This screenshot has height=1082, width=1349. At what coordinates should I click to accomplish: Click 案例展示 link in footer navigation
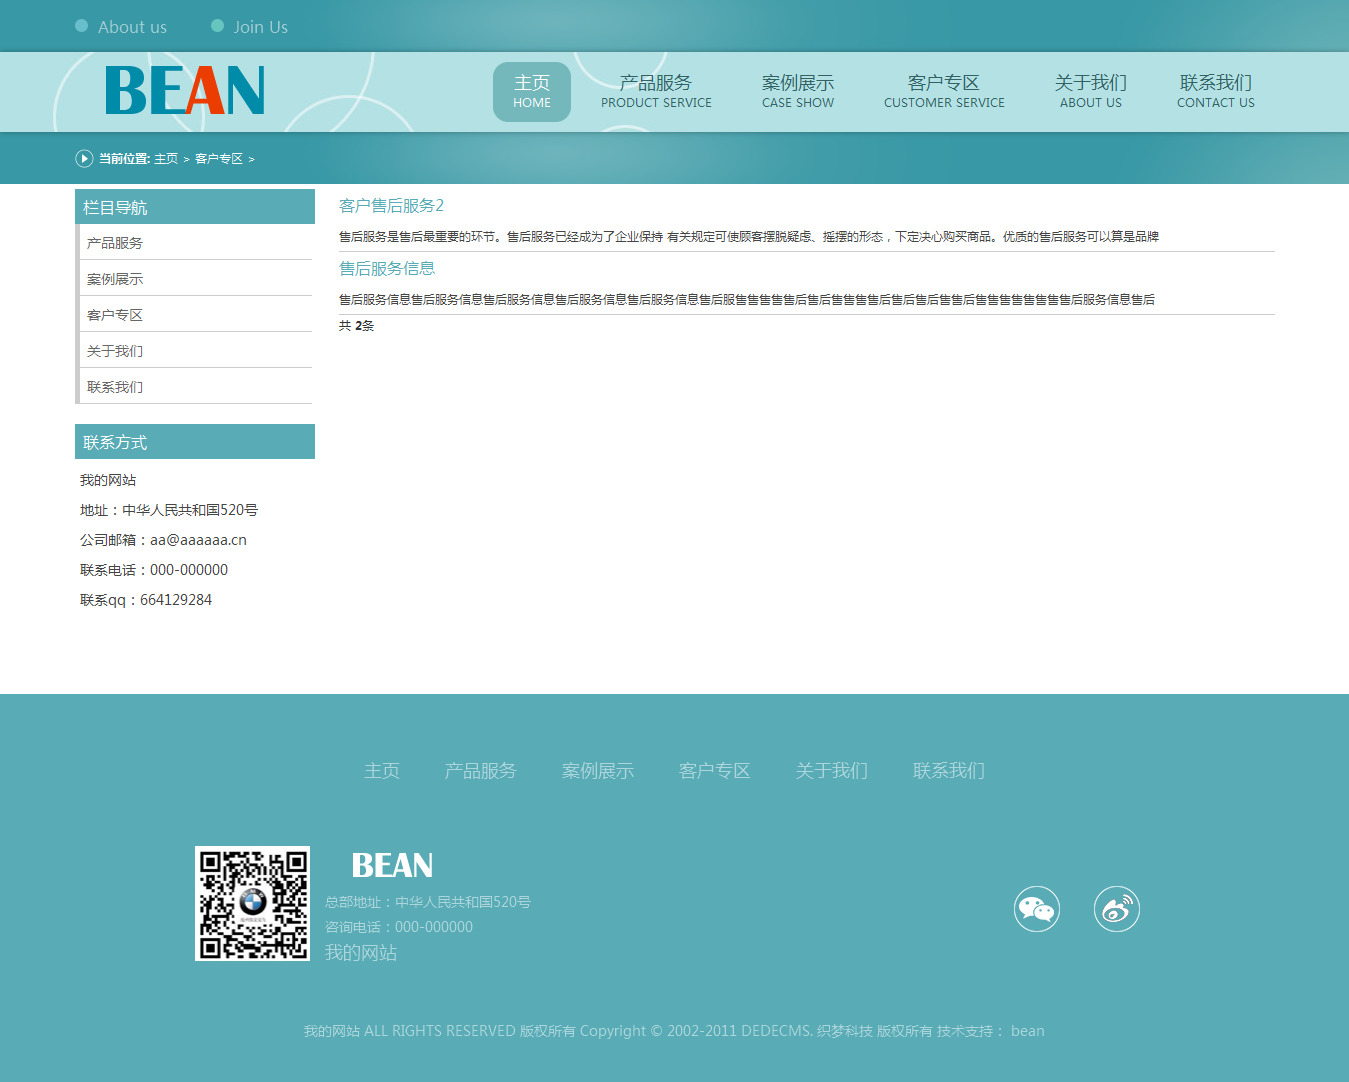coord(598,771)
